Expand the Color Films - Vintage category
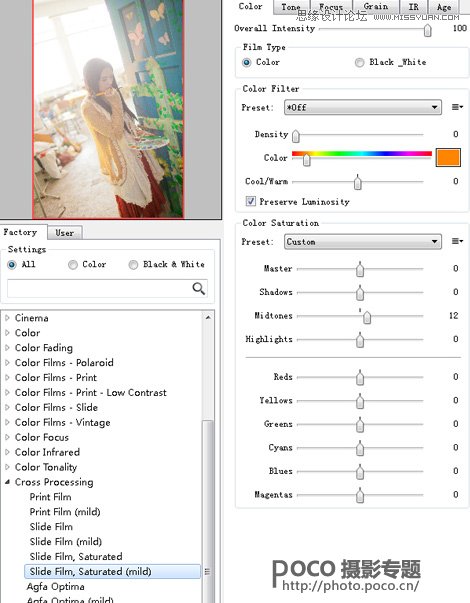This screenshot has width=470, height=603. [7, 422]
